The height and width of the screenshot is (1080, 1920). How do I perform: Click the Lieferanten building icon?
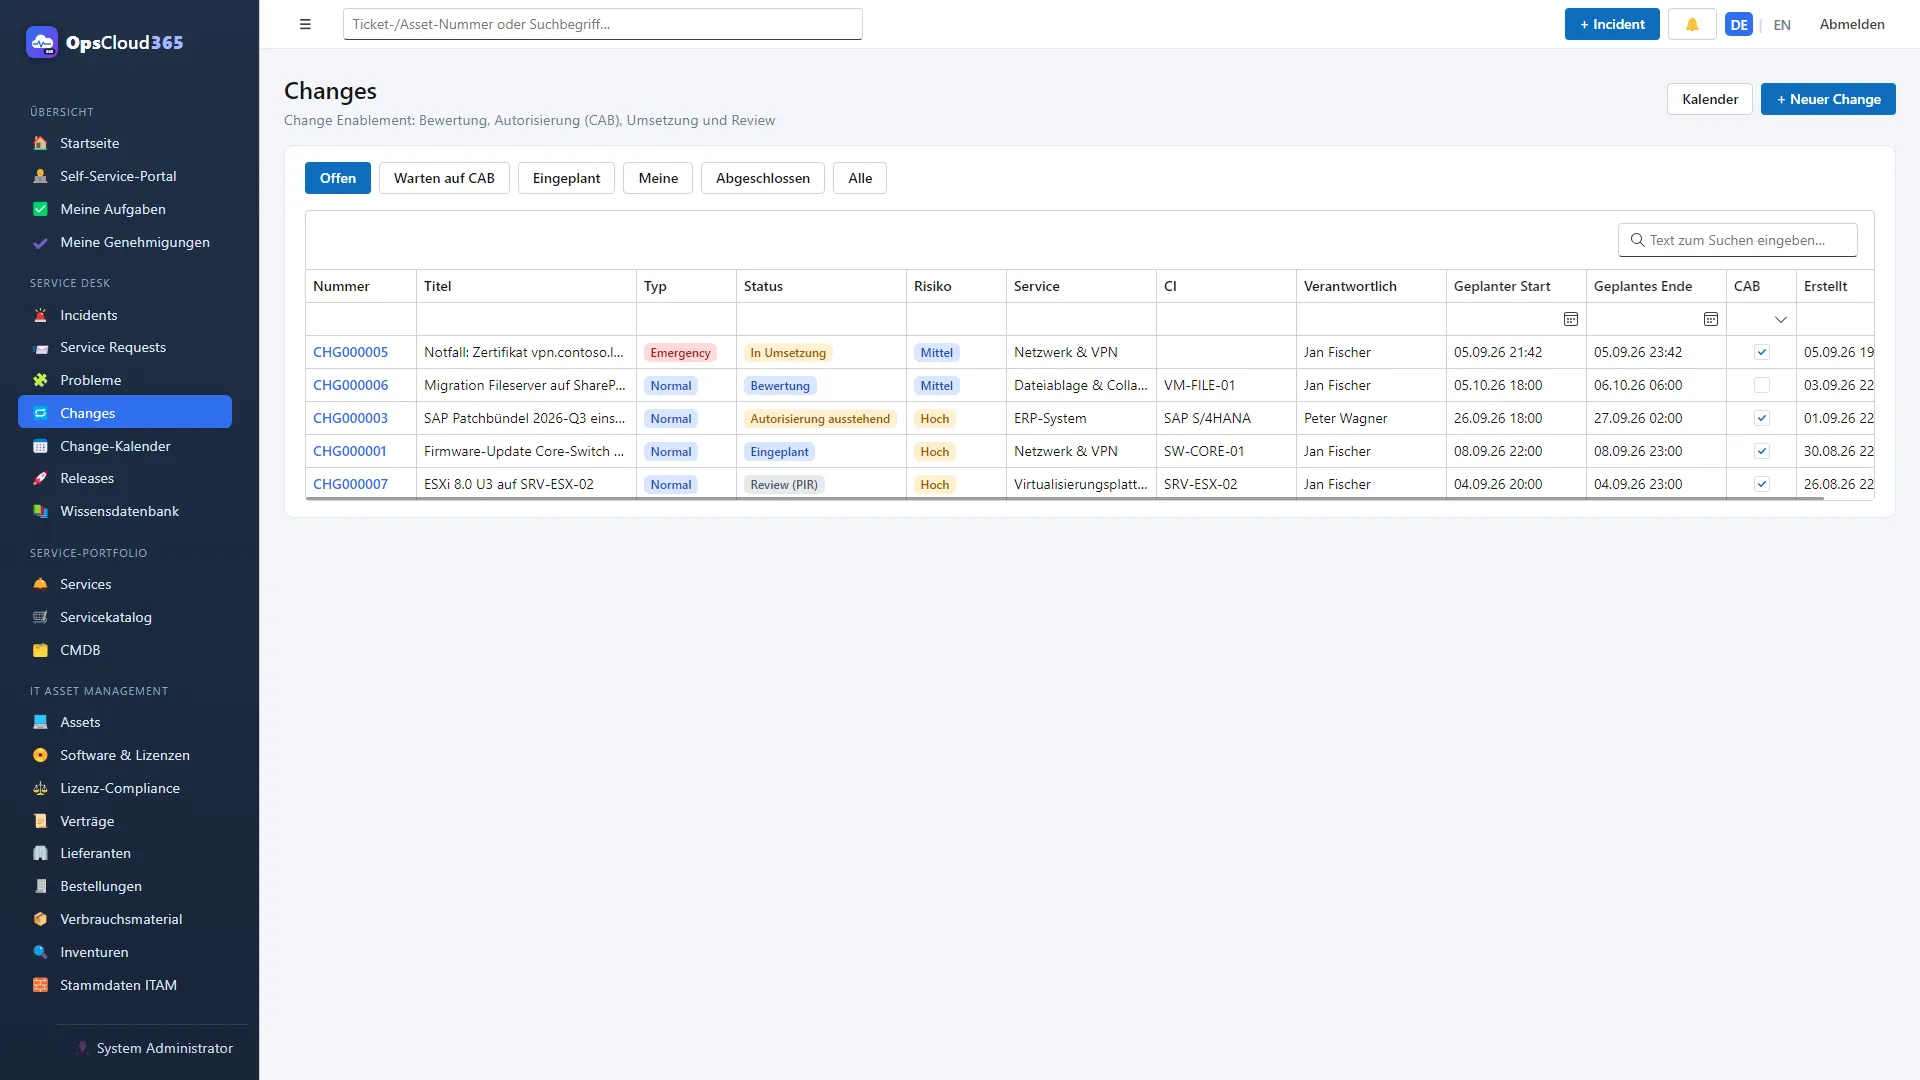(40, 853)
